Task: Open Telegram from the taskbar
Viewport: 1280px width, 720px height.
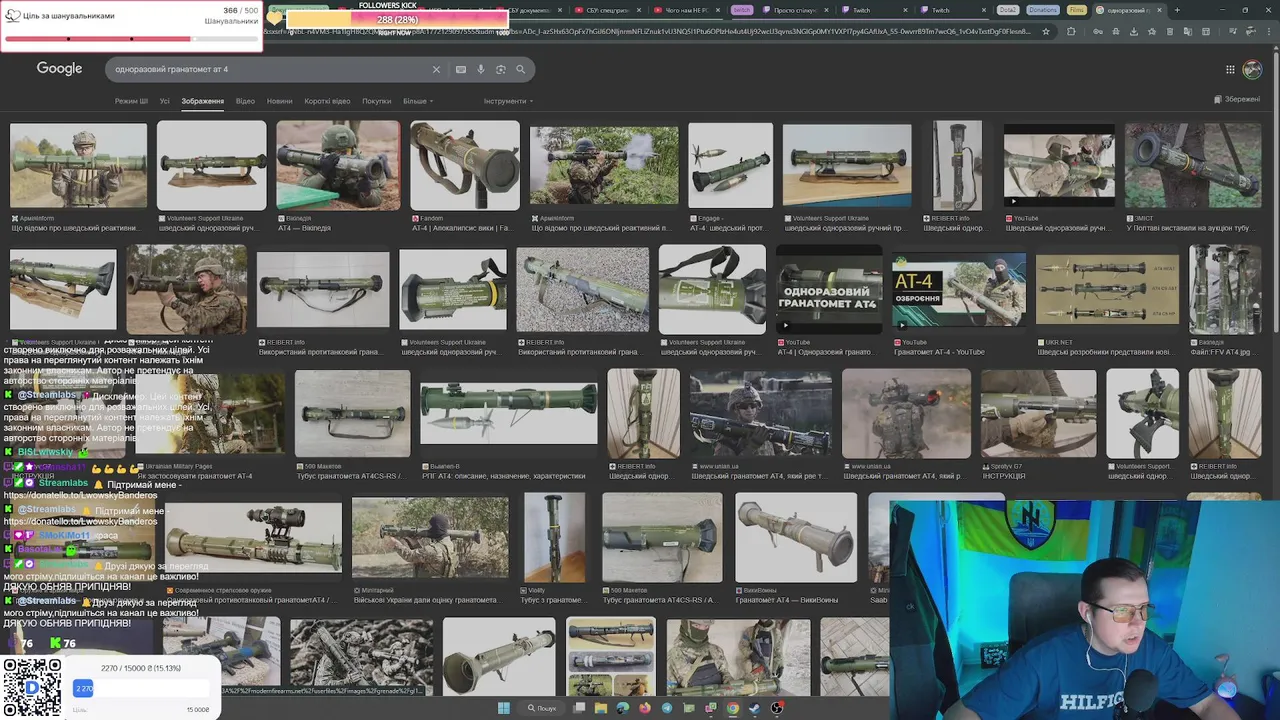Action: tap(667, 708)
